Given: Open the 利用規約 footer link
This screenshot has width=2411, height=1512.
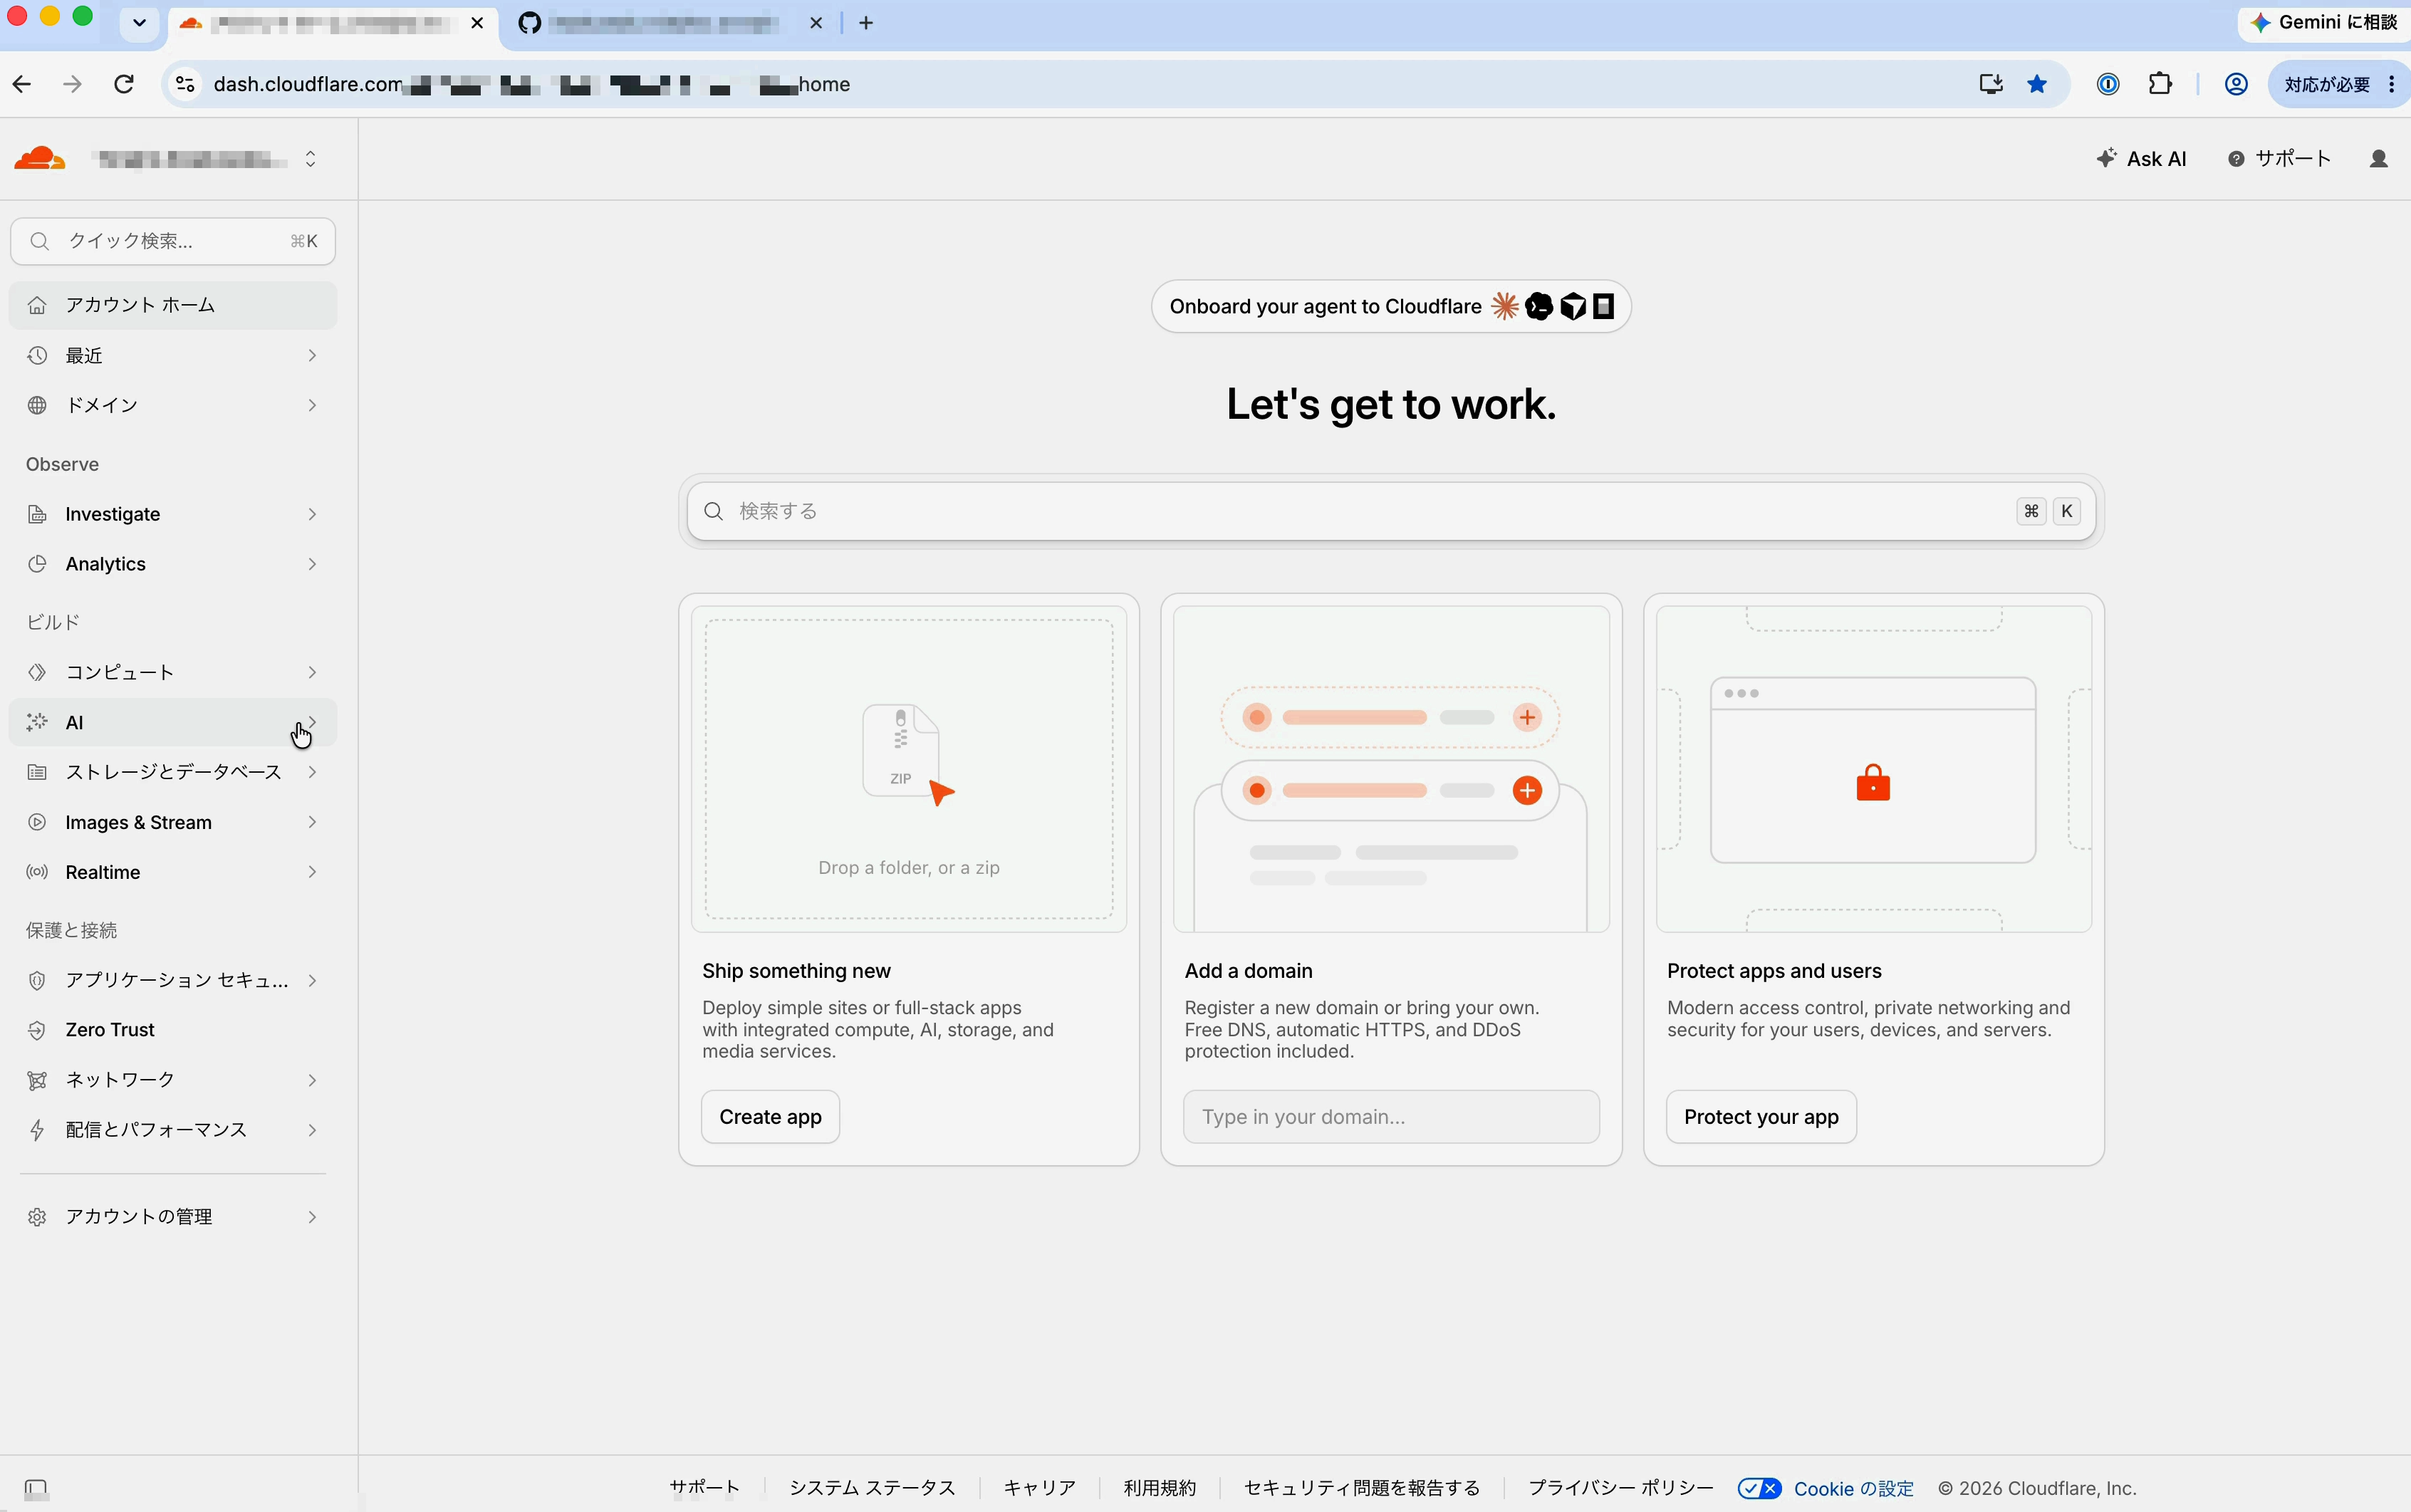Looking at the screenshot, I should click(1159, 1488).
